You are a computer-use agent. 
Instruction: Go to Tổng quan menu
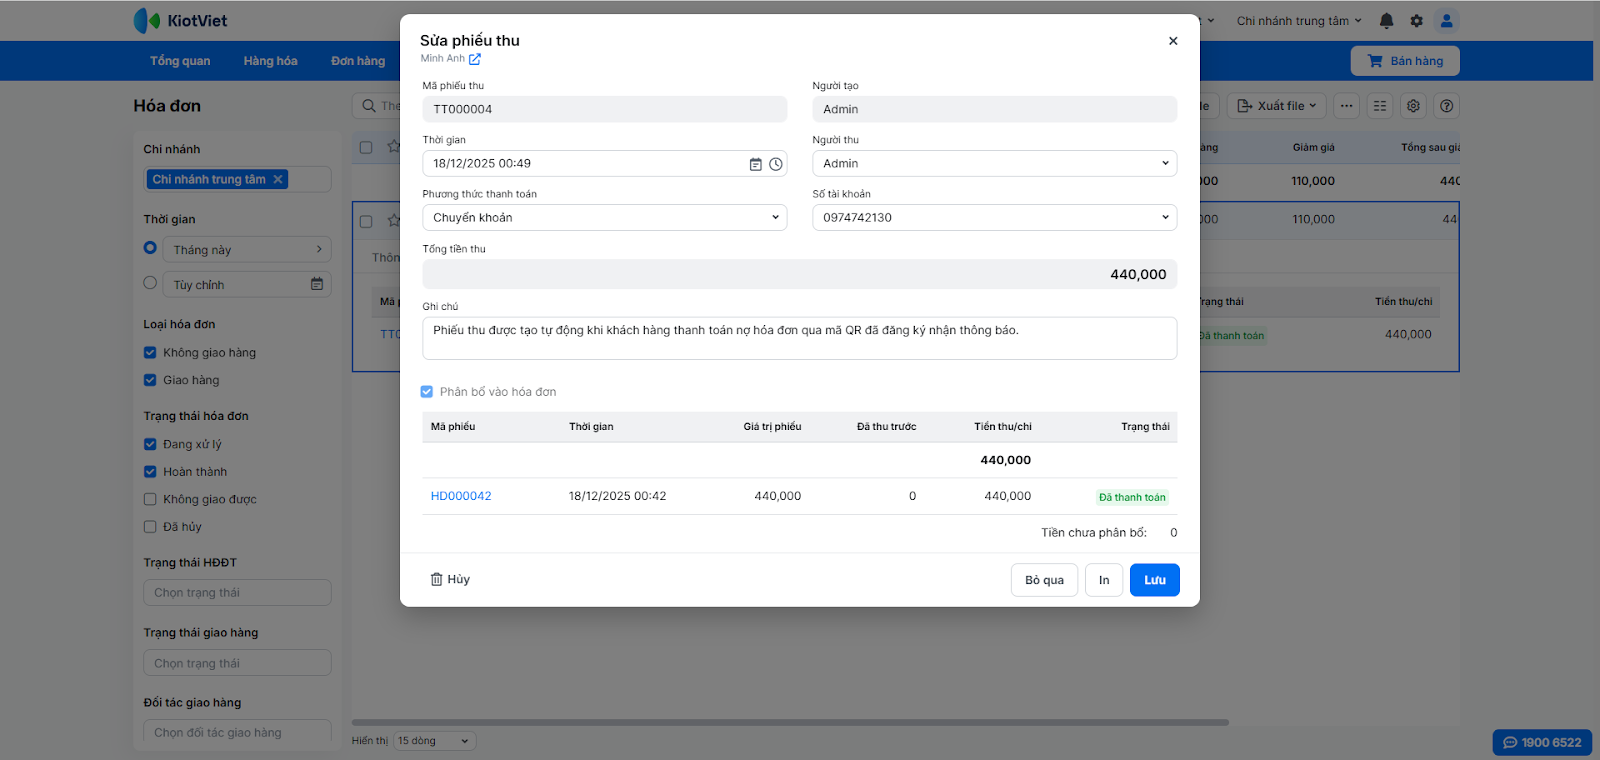180,61
